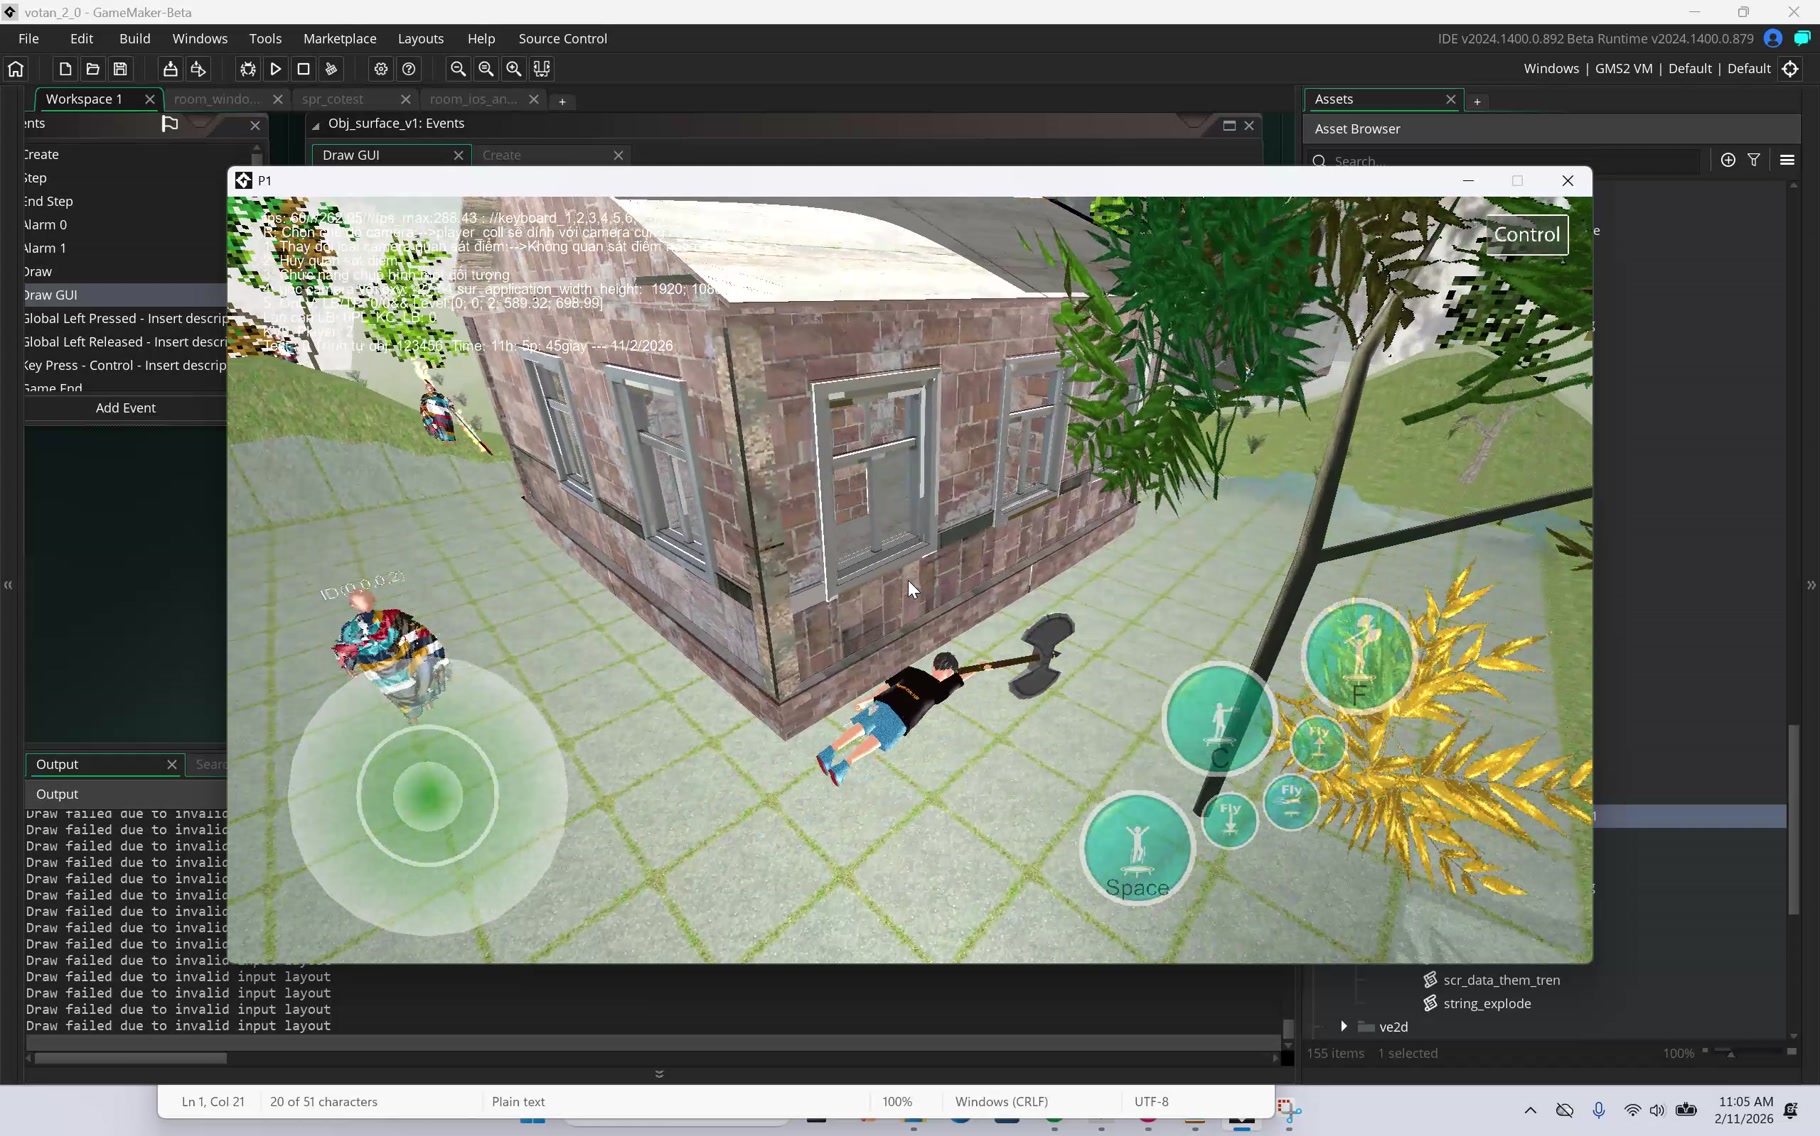Viewport: 1820px width, 1136px height.
Task: Zoom in the workspace
Action: click(514, 69)
